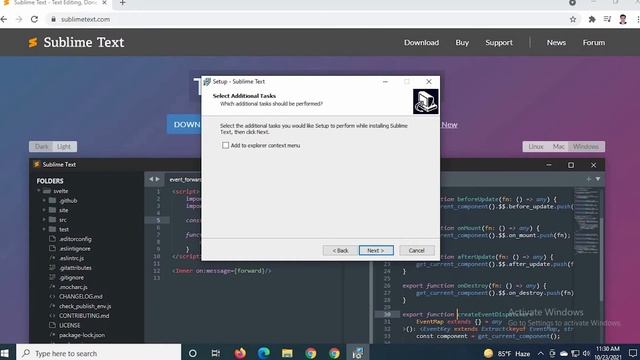Open a new browser tab
Image resolution: width=640 pixels, height=360 pixels.
pos(122,3)
